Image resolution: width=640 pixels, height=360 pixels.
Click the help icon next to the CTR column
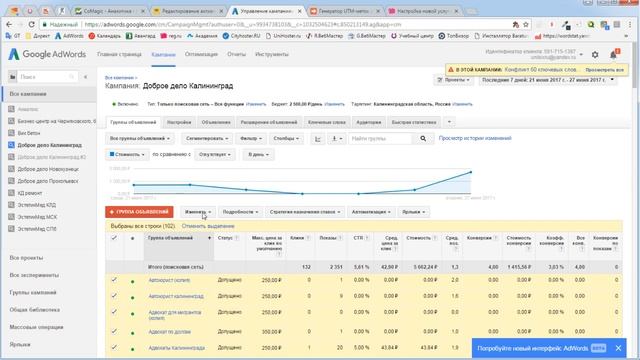(367, 238)
